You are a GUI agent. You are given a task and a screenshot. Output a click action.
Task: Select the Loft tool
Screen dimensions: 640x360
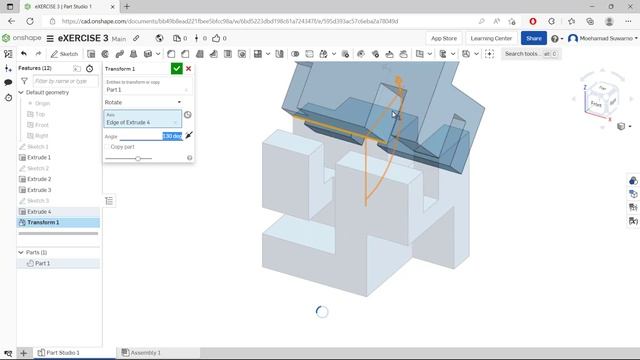[133, 54]
